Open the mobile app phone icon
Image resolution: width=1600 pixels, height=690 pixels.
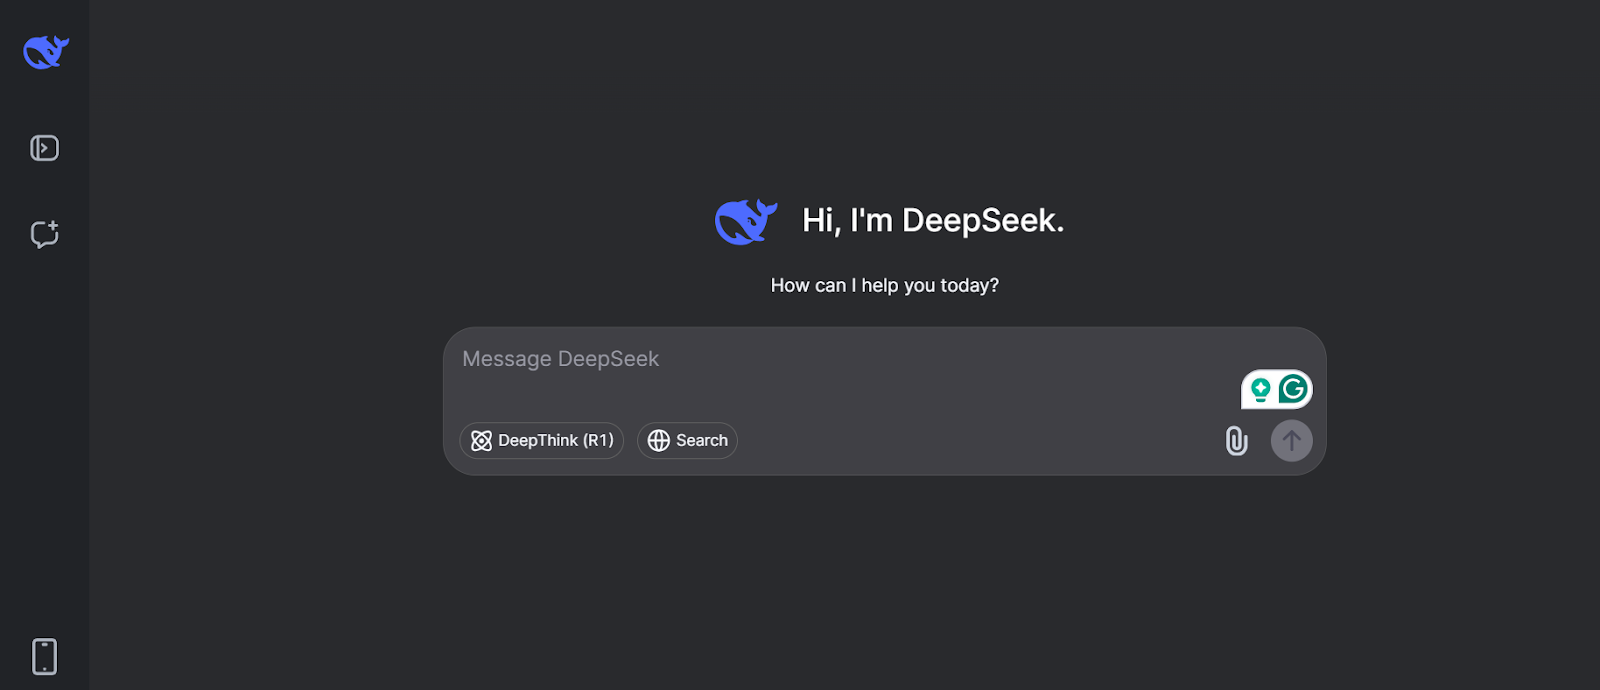(45, 657)
